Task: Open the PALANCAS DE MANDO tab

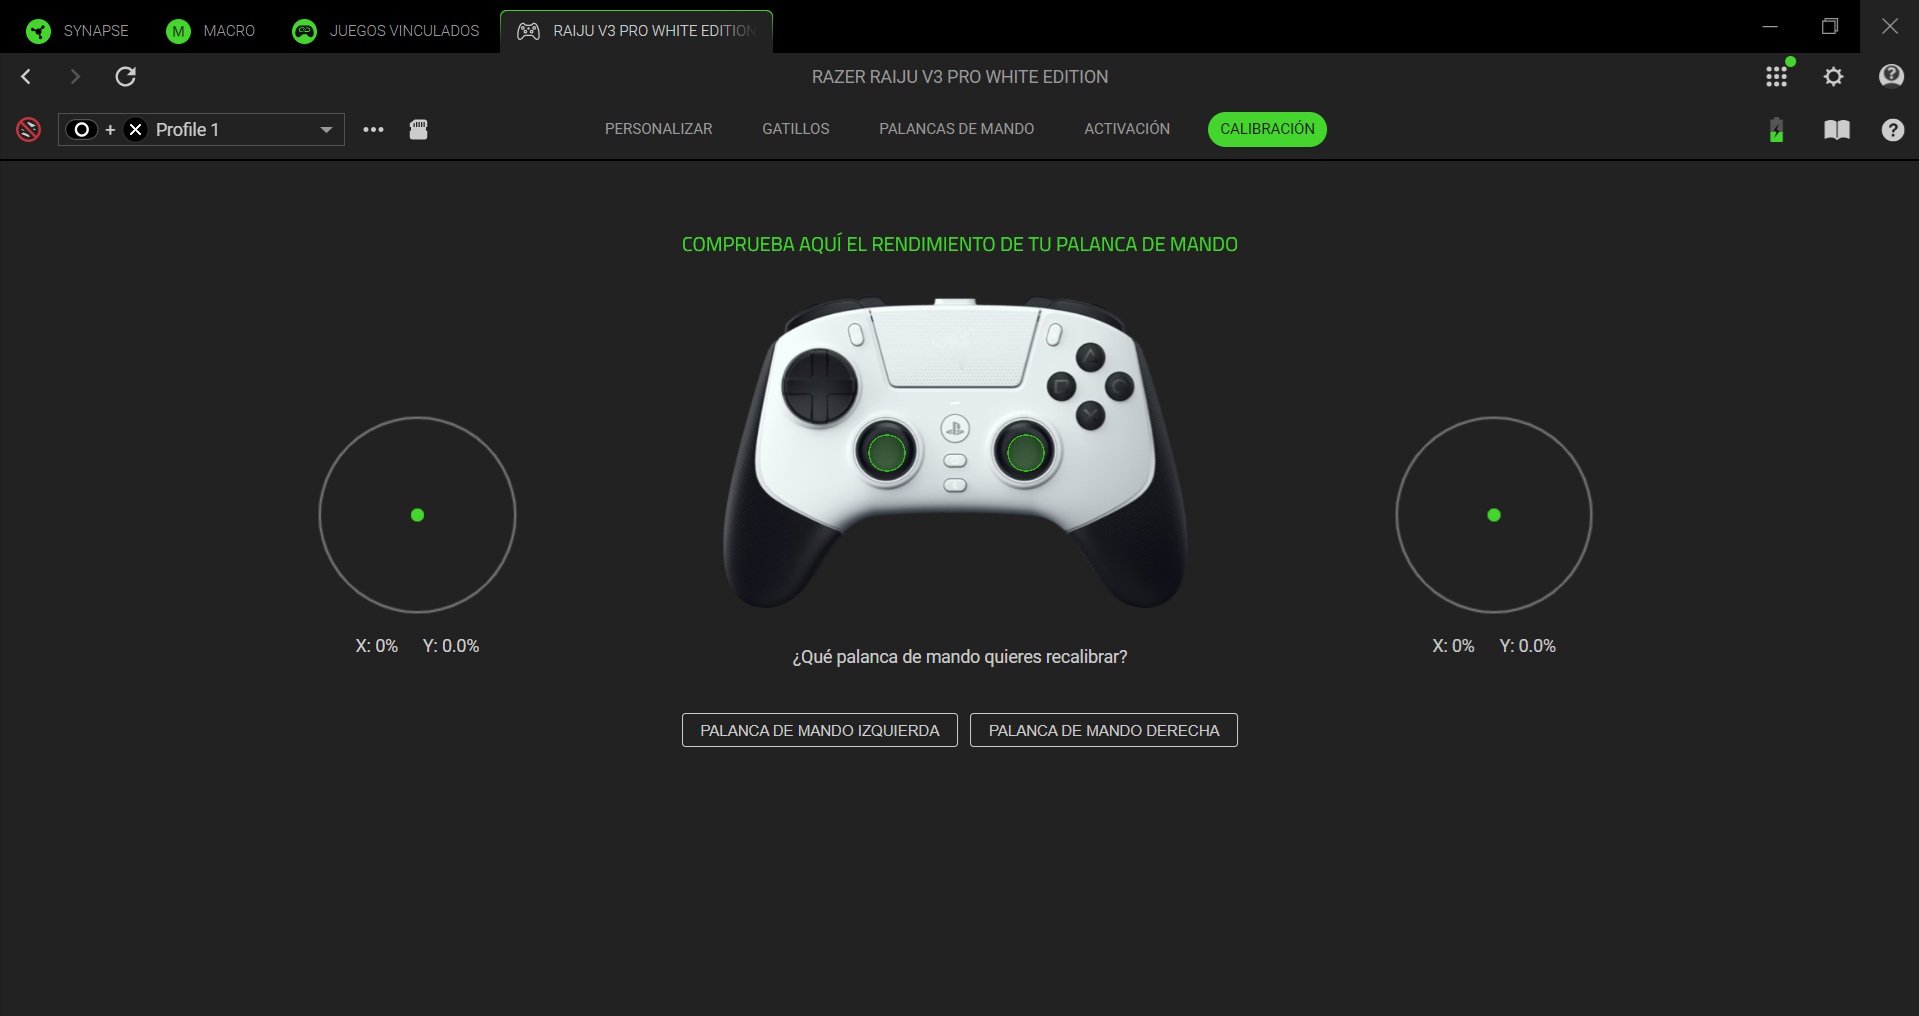Action: [957, 129]
